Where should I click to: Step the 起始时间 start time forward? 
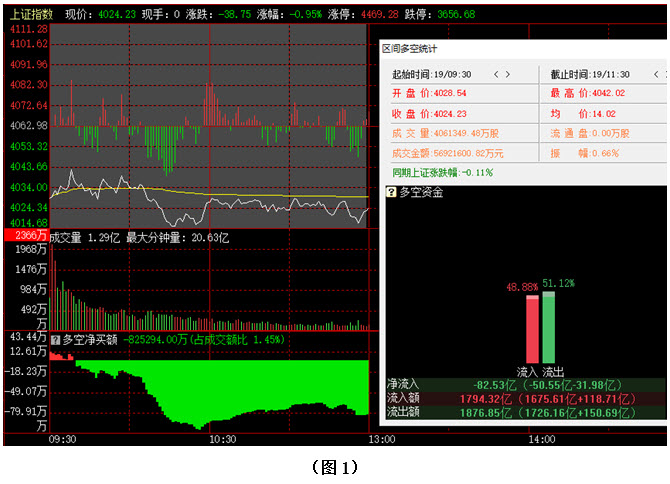point(508,75)
